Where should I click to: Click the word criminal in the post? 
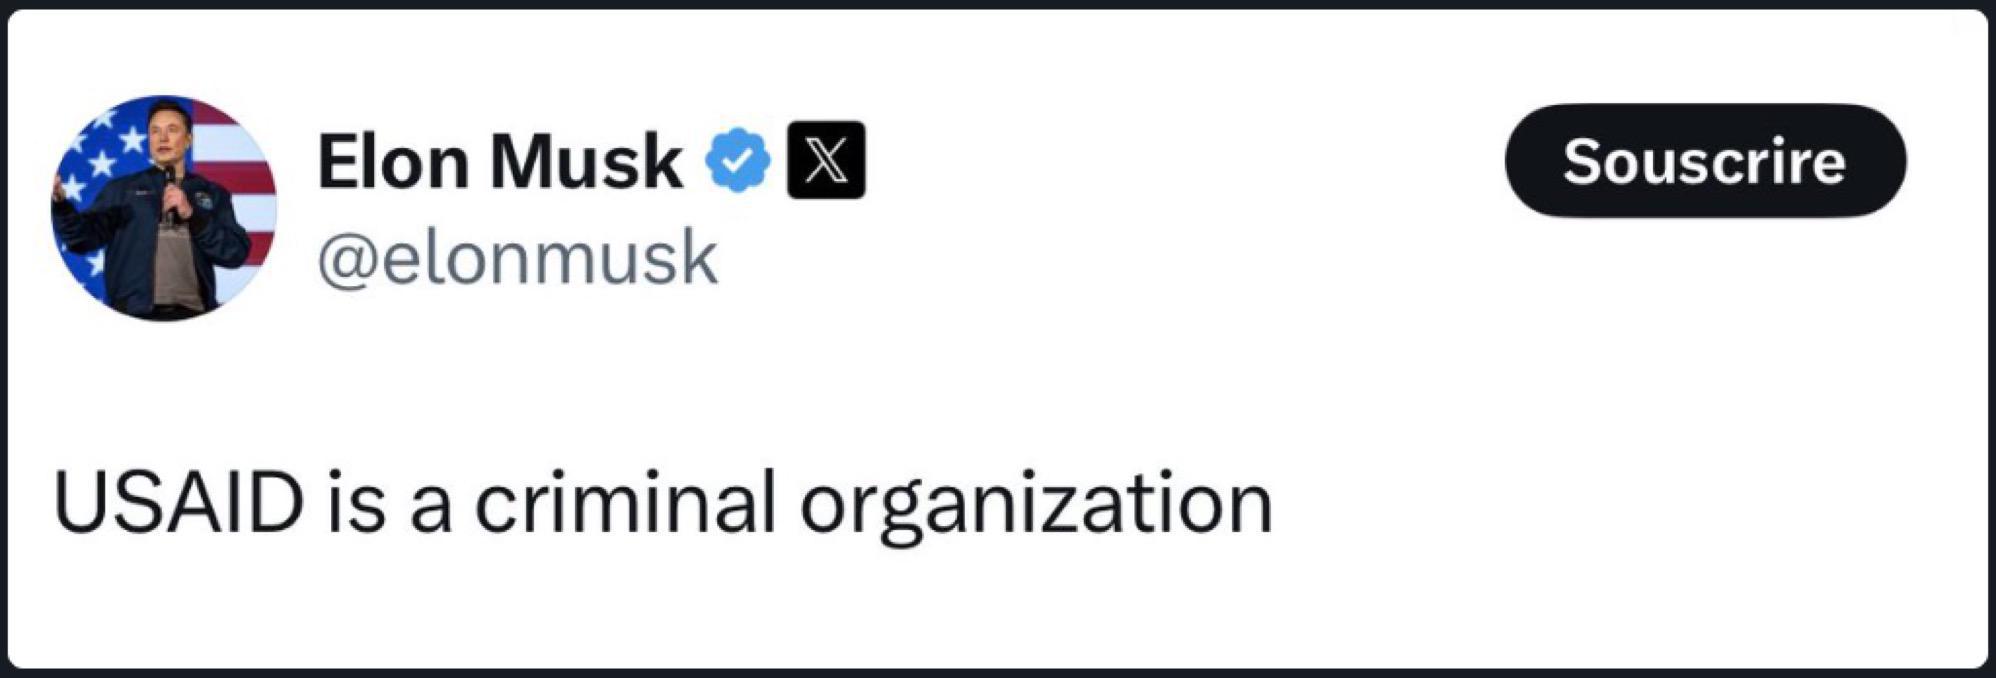pyautogui.click(x=624, y=503)
